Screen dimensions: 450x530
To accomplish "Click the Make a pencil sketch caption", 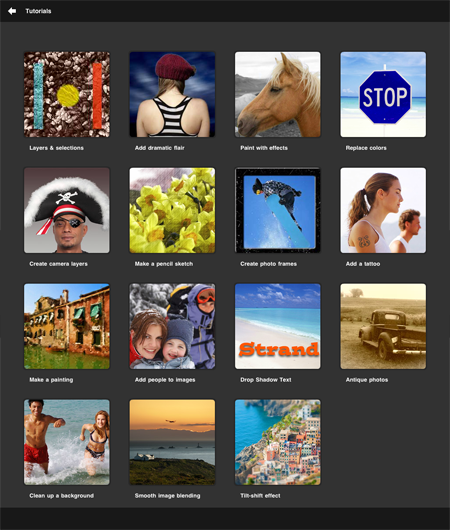I will coord(164,264).
